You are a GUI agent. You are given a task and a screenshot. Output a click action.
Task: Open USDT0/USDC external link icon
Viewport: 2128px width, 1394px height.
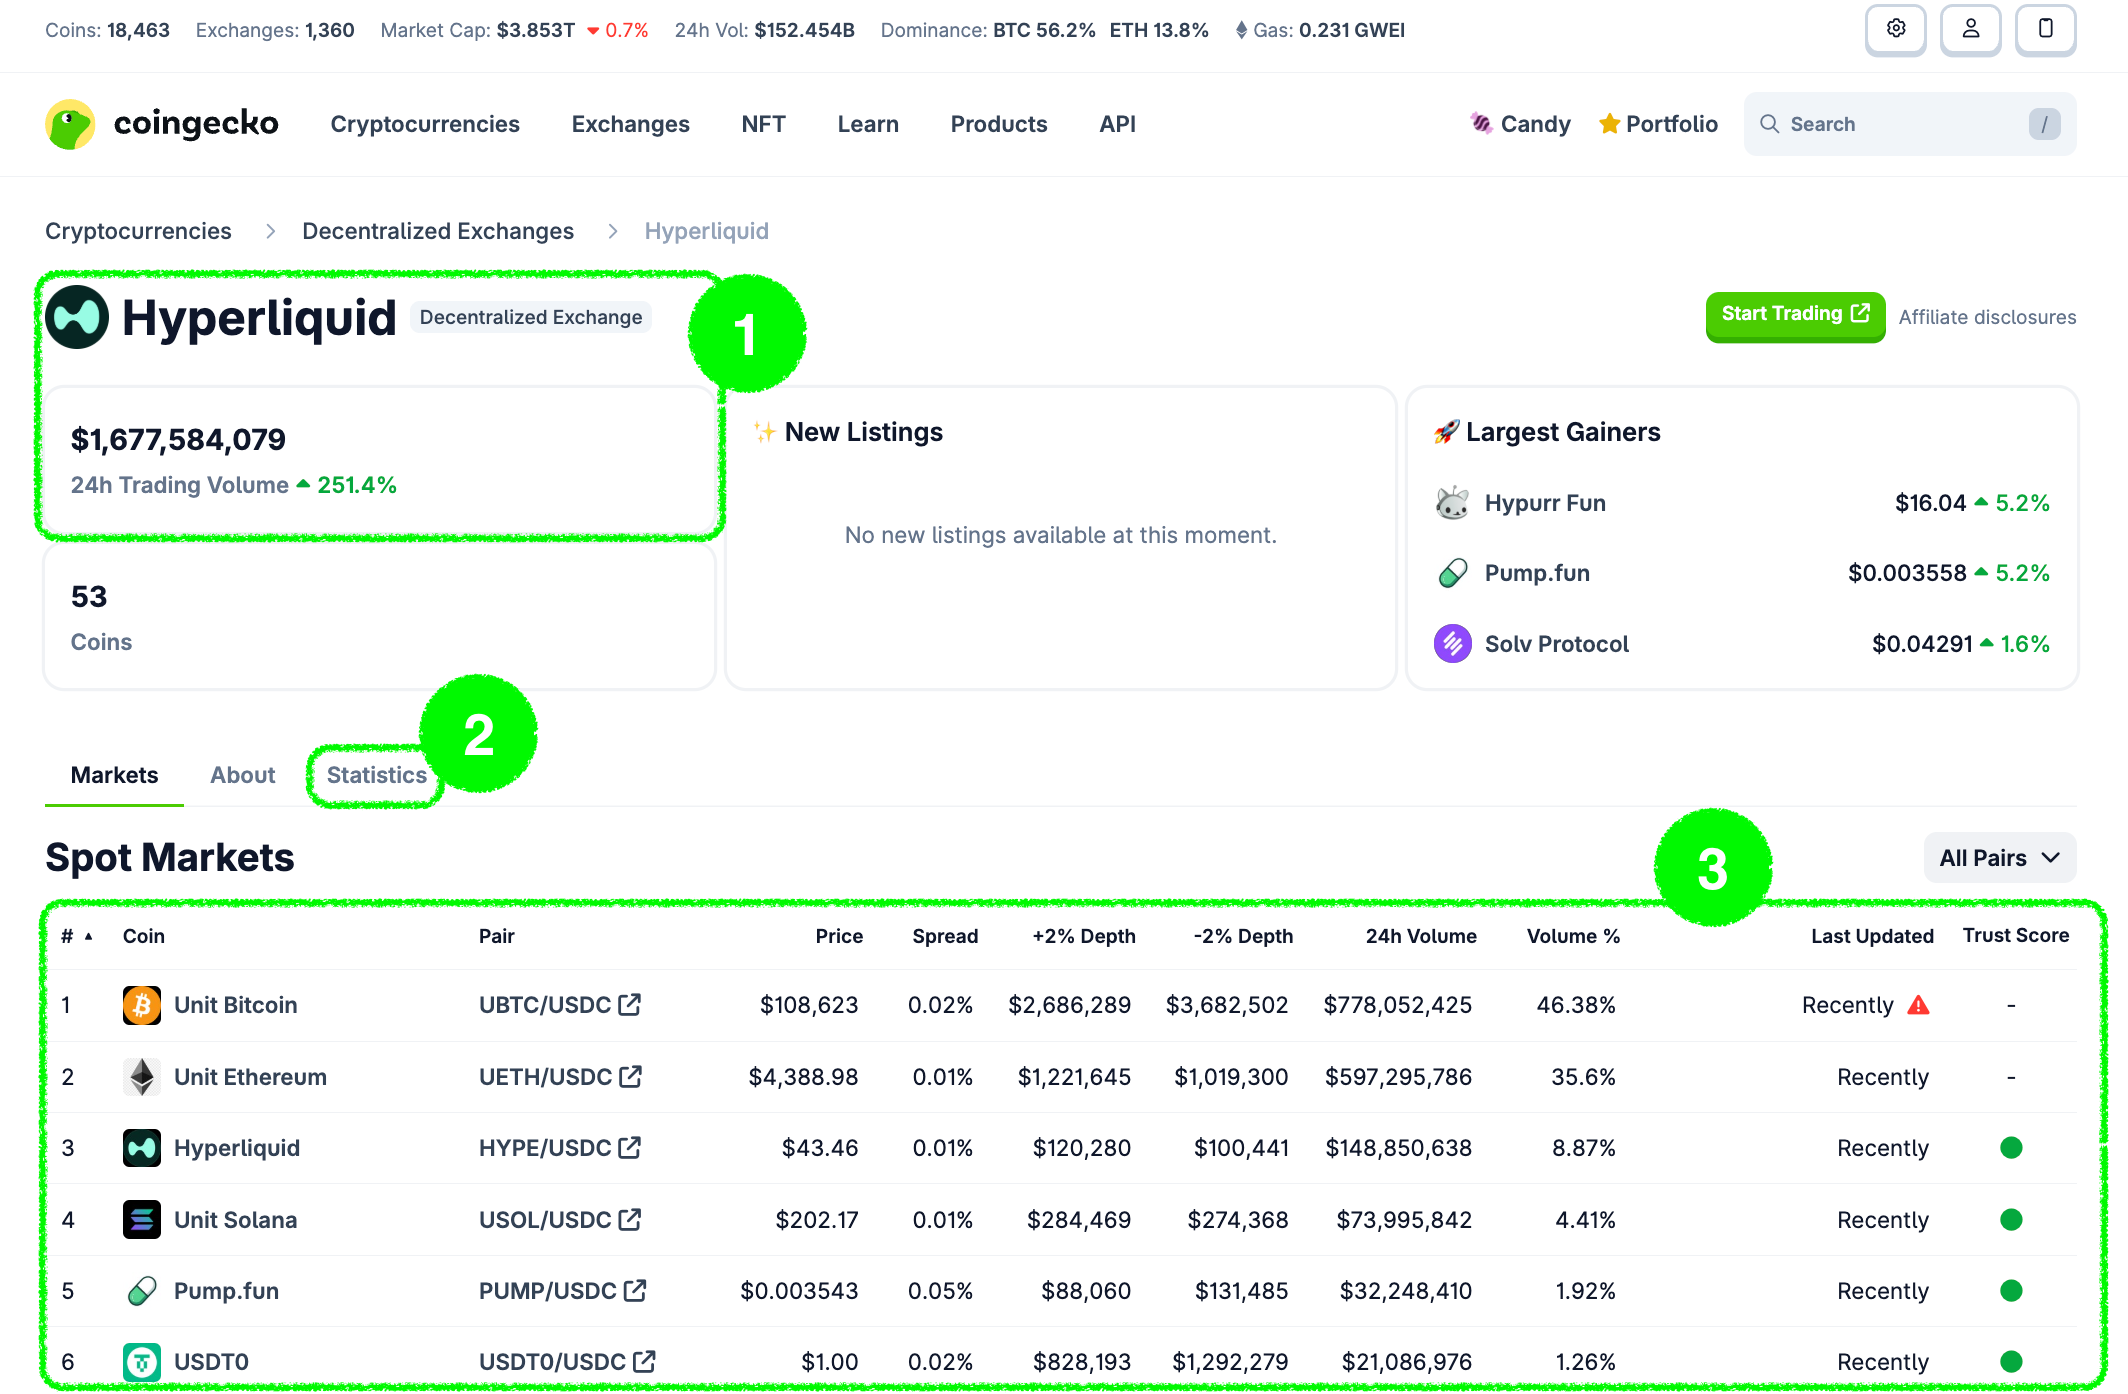pos(644,1361)
